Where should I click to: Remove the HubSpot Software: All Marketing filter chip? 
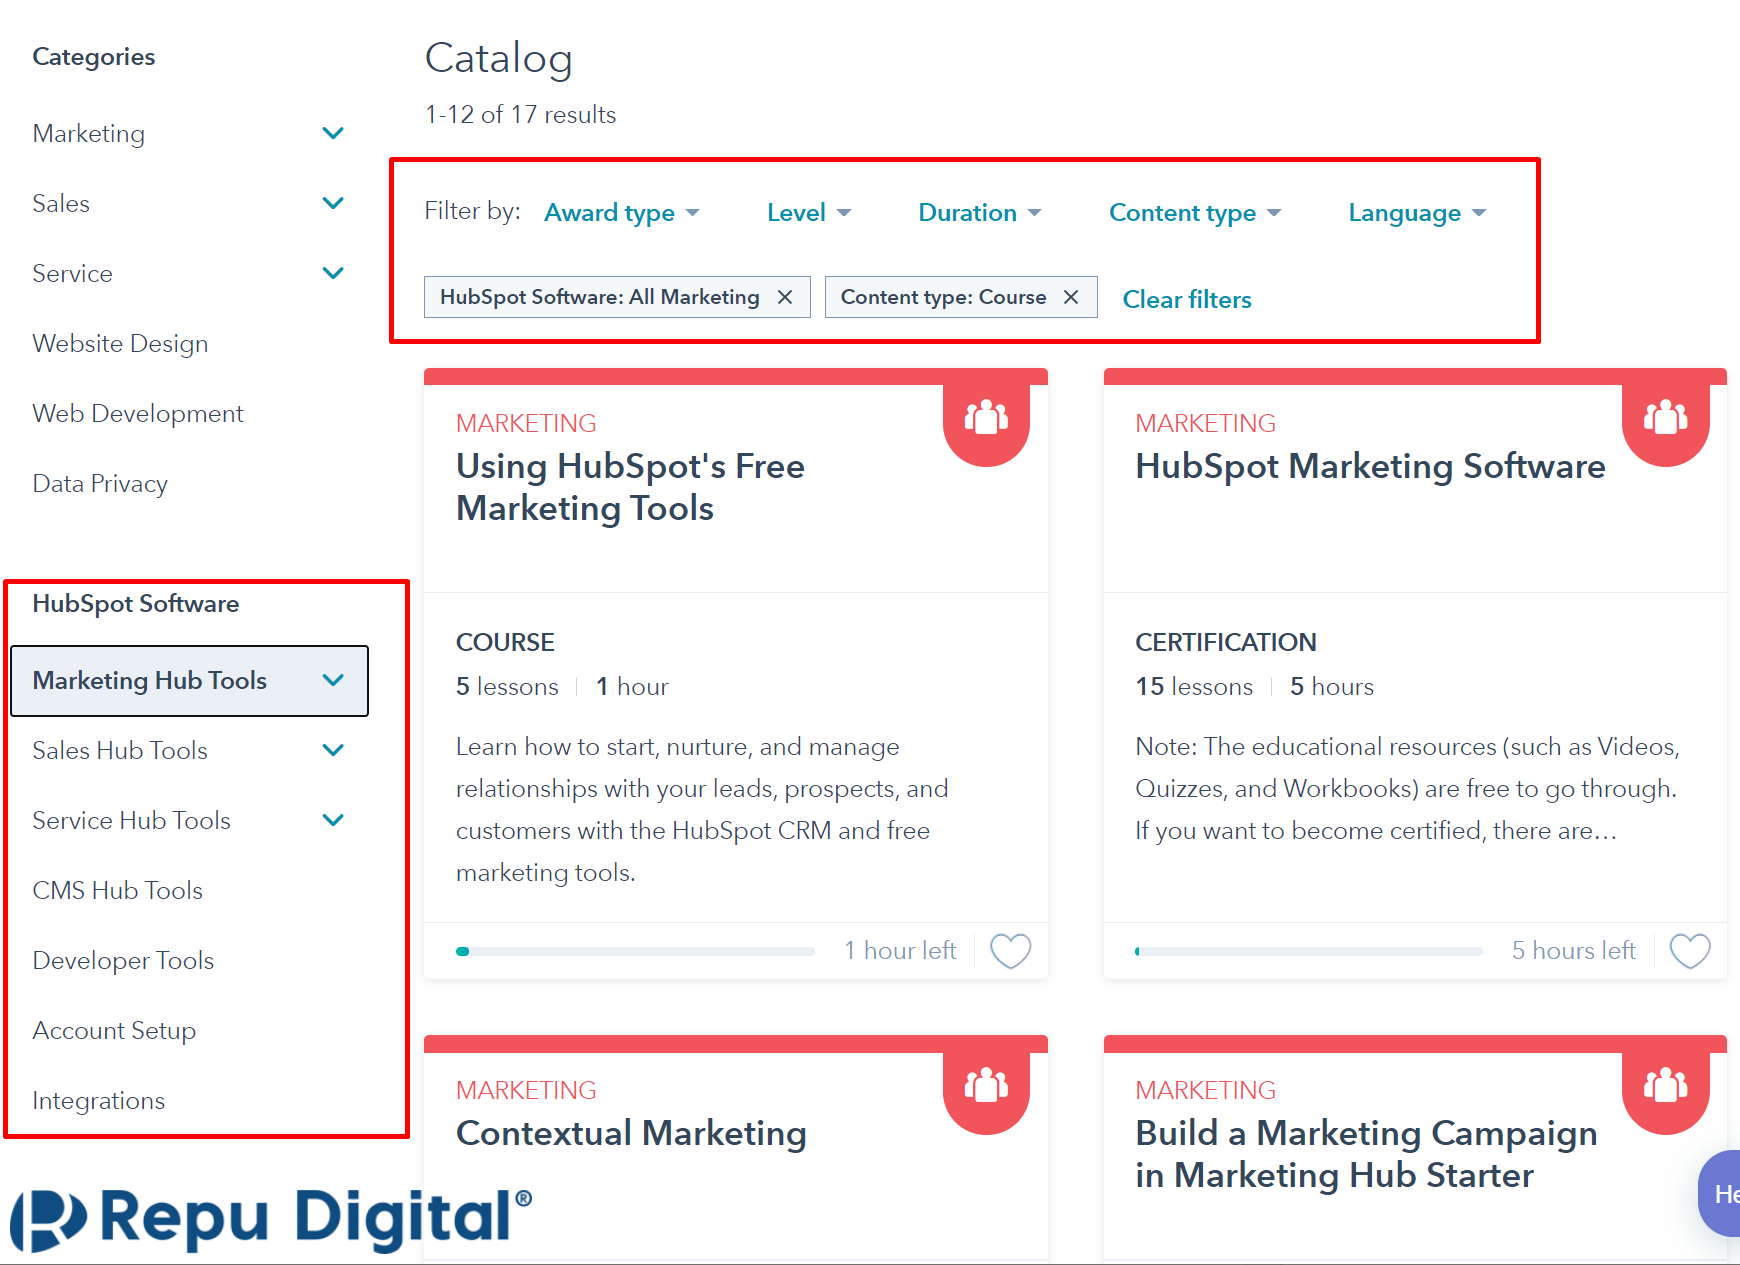[x=785, y=297]
